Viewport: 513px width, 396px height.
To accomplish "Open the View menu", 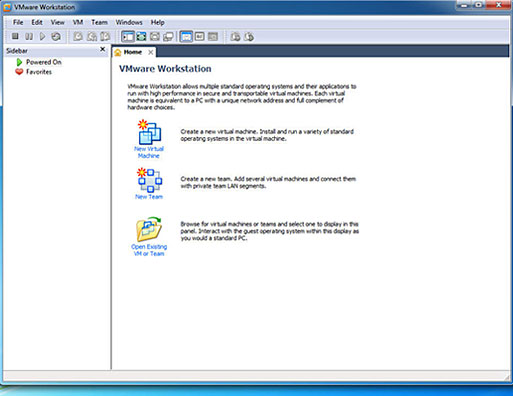I will point(57,22).
